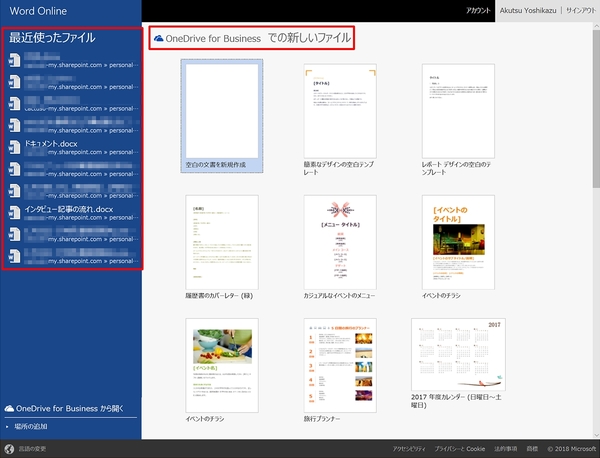Screen dimensions: 600x458
Task: Click cloud icon next to OneDrive for Business から開く
Action: 9,409
